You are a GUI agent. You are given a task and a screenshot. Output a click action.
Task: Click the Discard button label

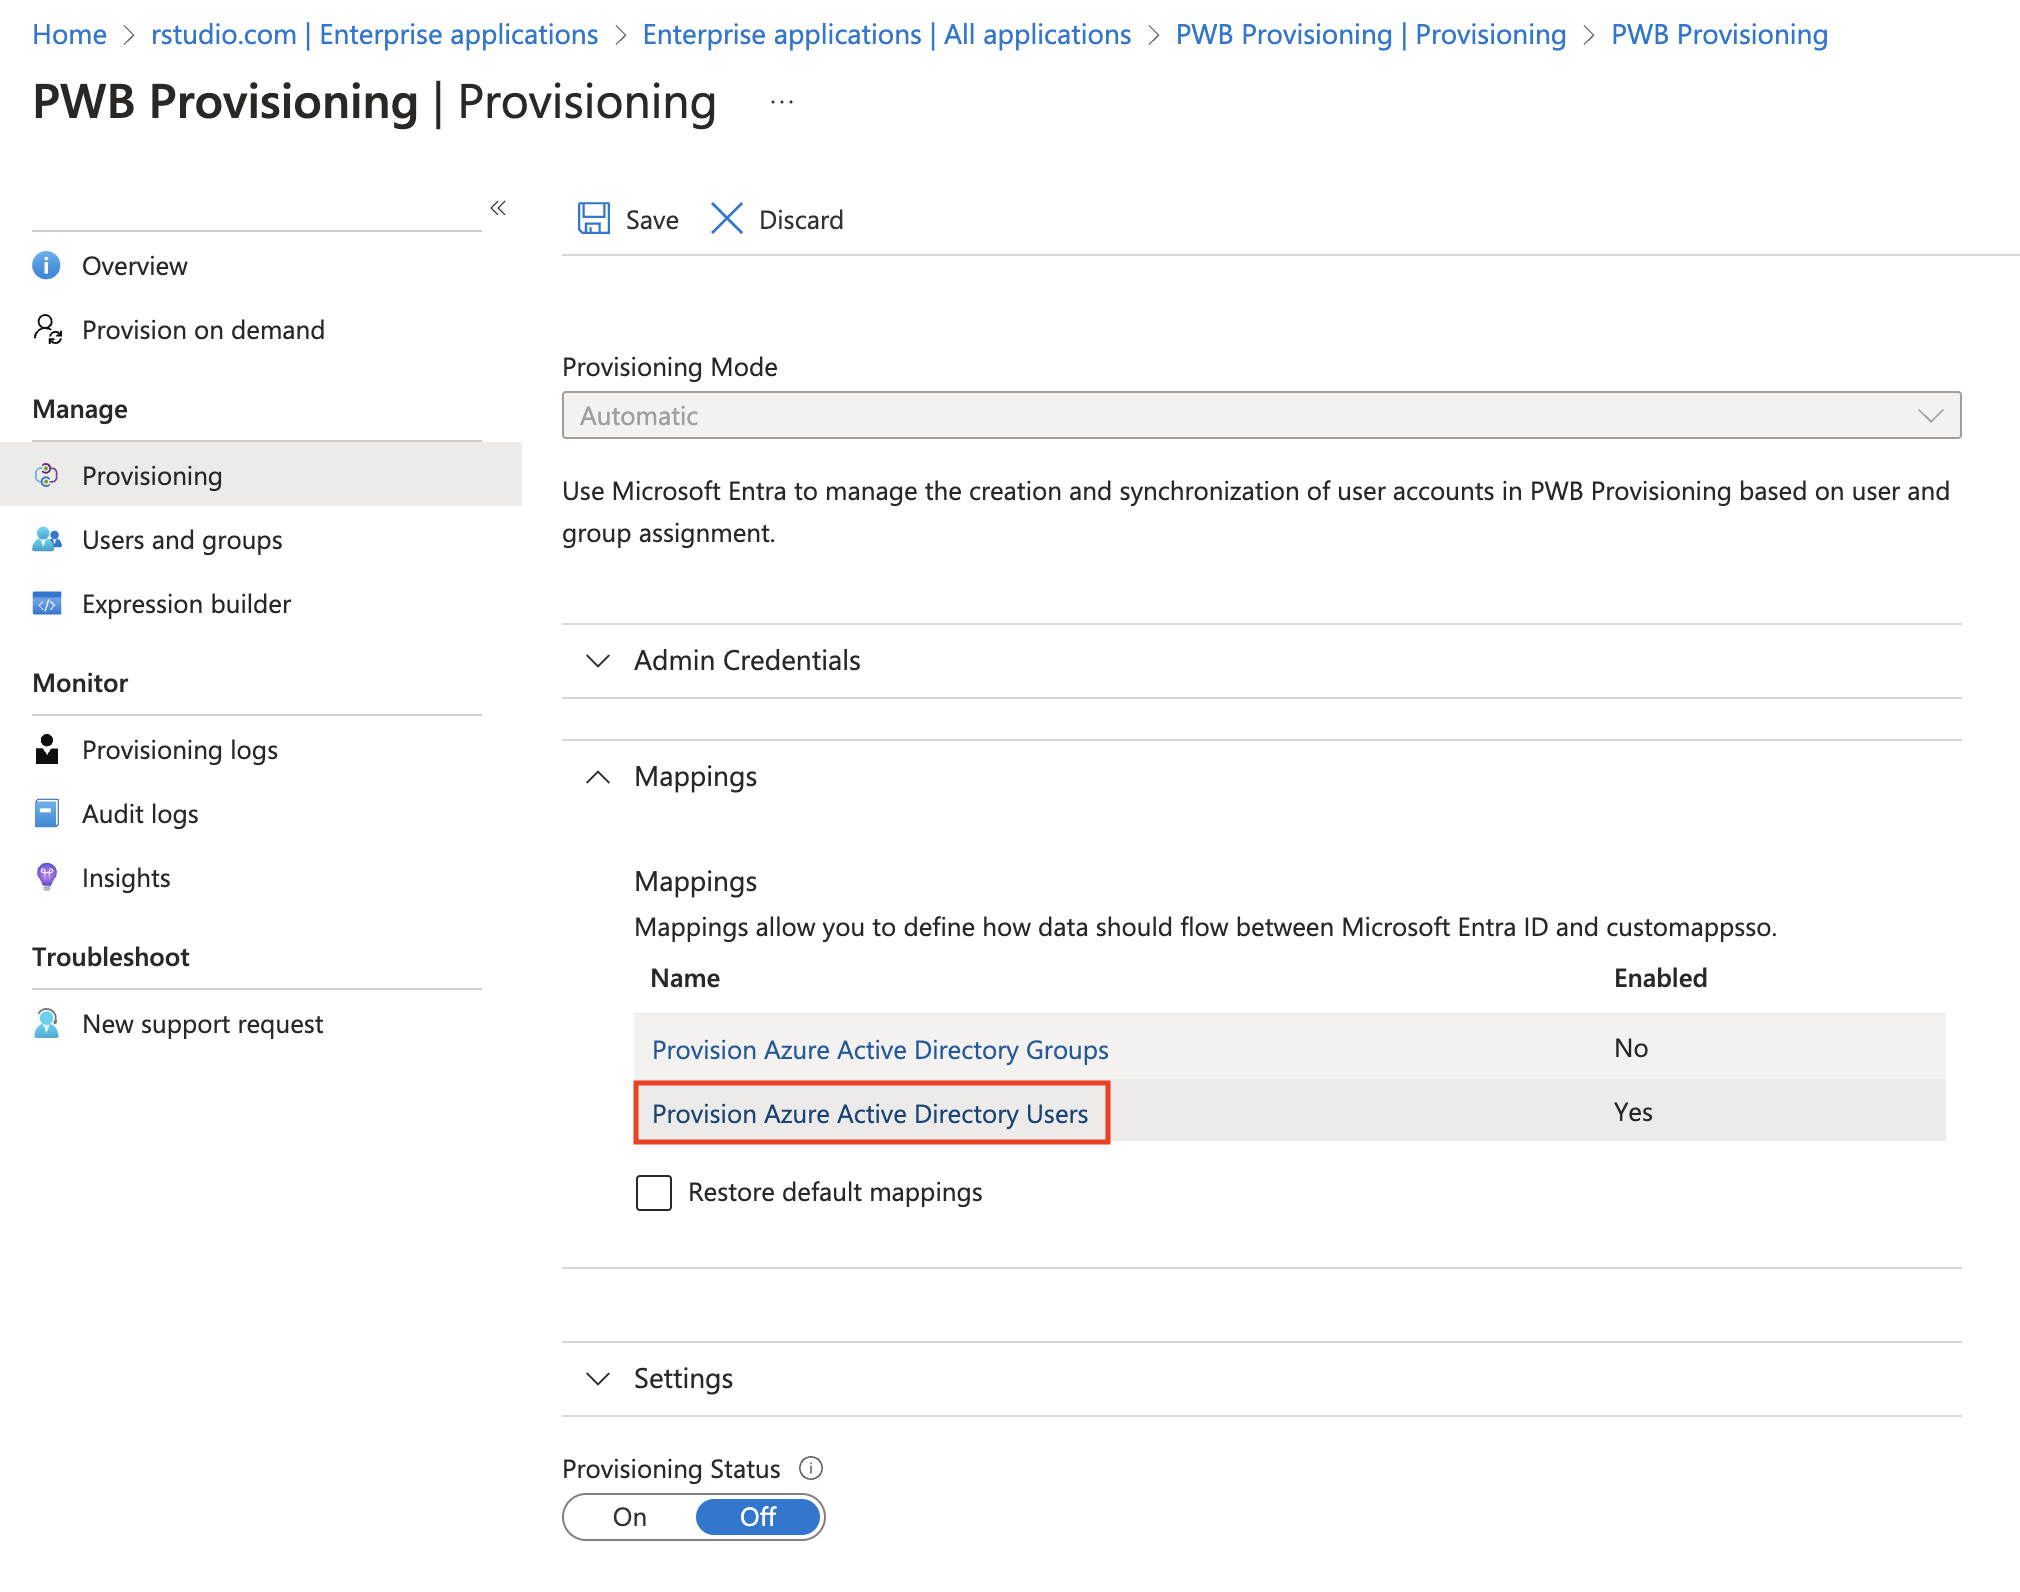click(801, 220)
